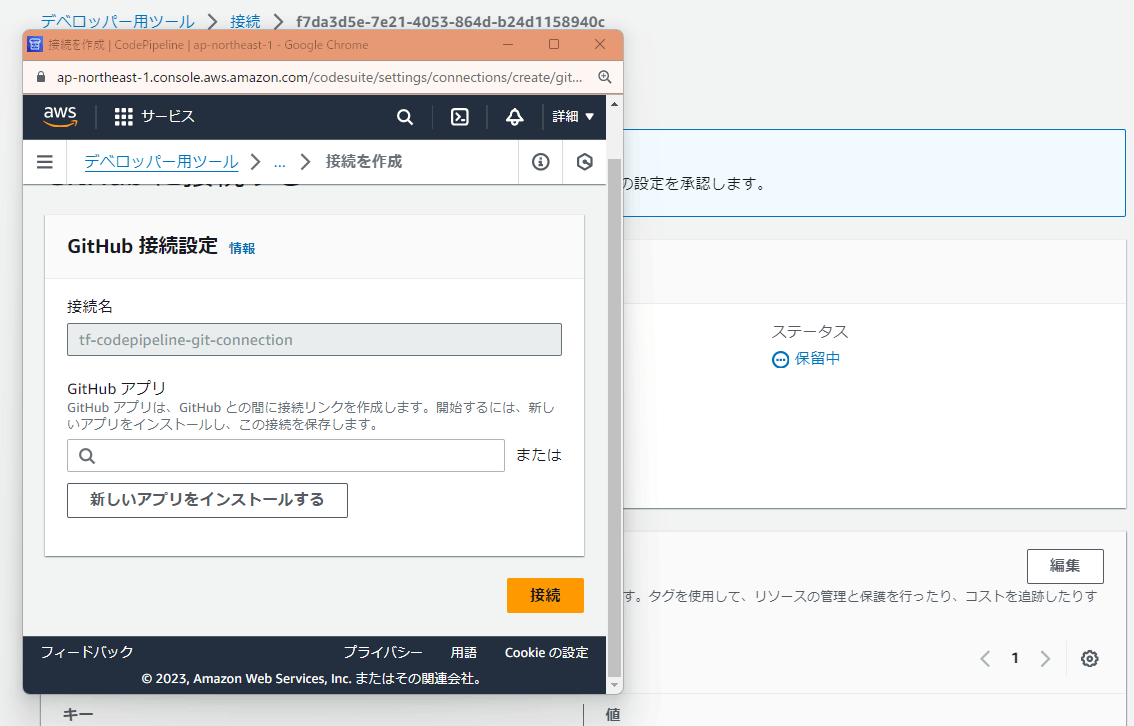Image resolution: width=1134 pixels, height=726 pixels.
Task: Close the CodePipeline popup window
Action: 600,45
